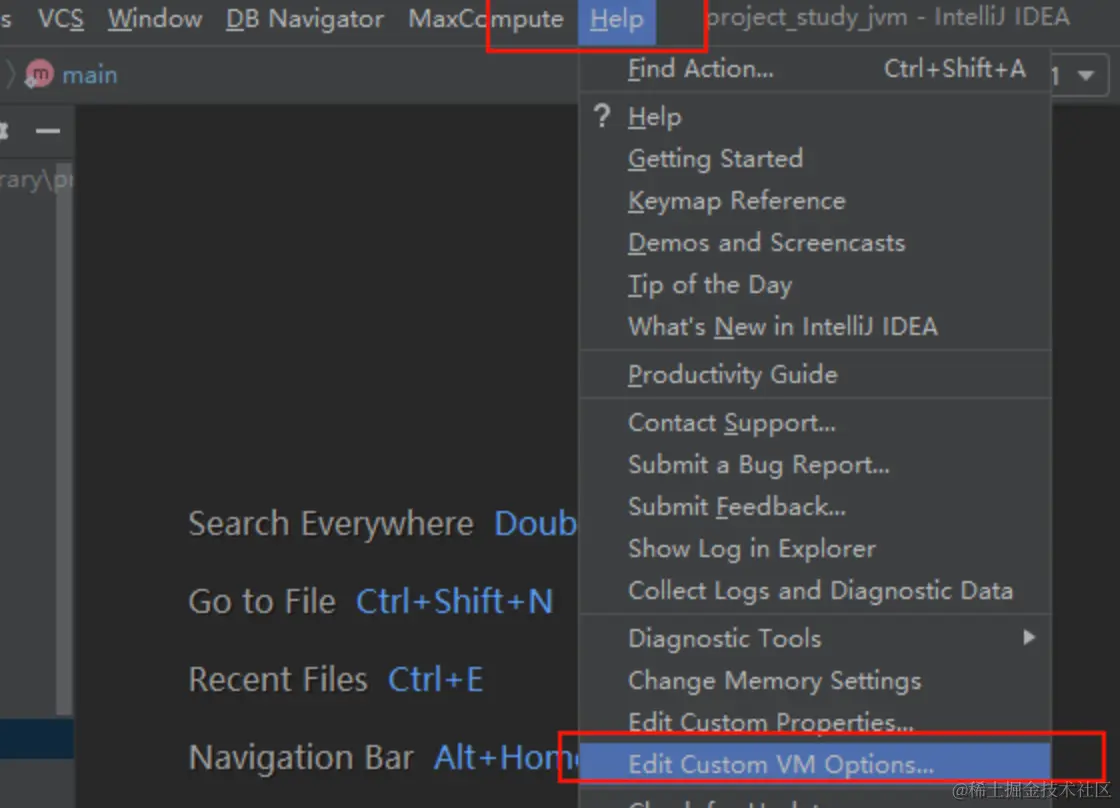Open Demos and Screencasts
Viewport: 1120px width, 808px height.
pyautogui.click(x=815, y=242)
